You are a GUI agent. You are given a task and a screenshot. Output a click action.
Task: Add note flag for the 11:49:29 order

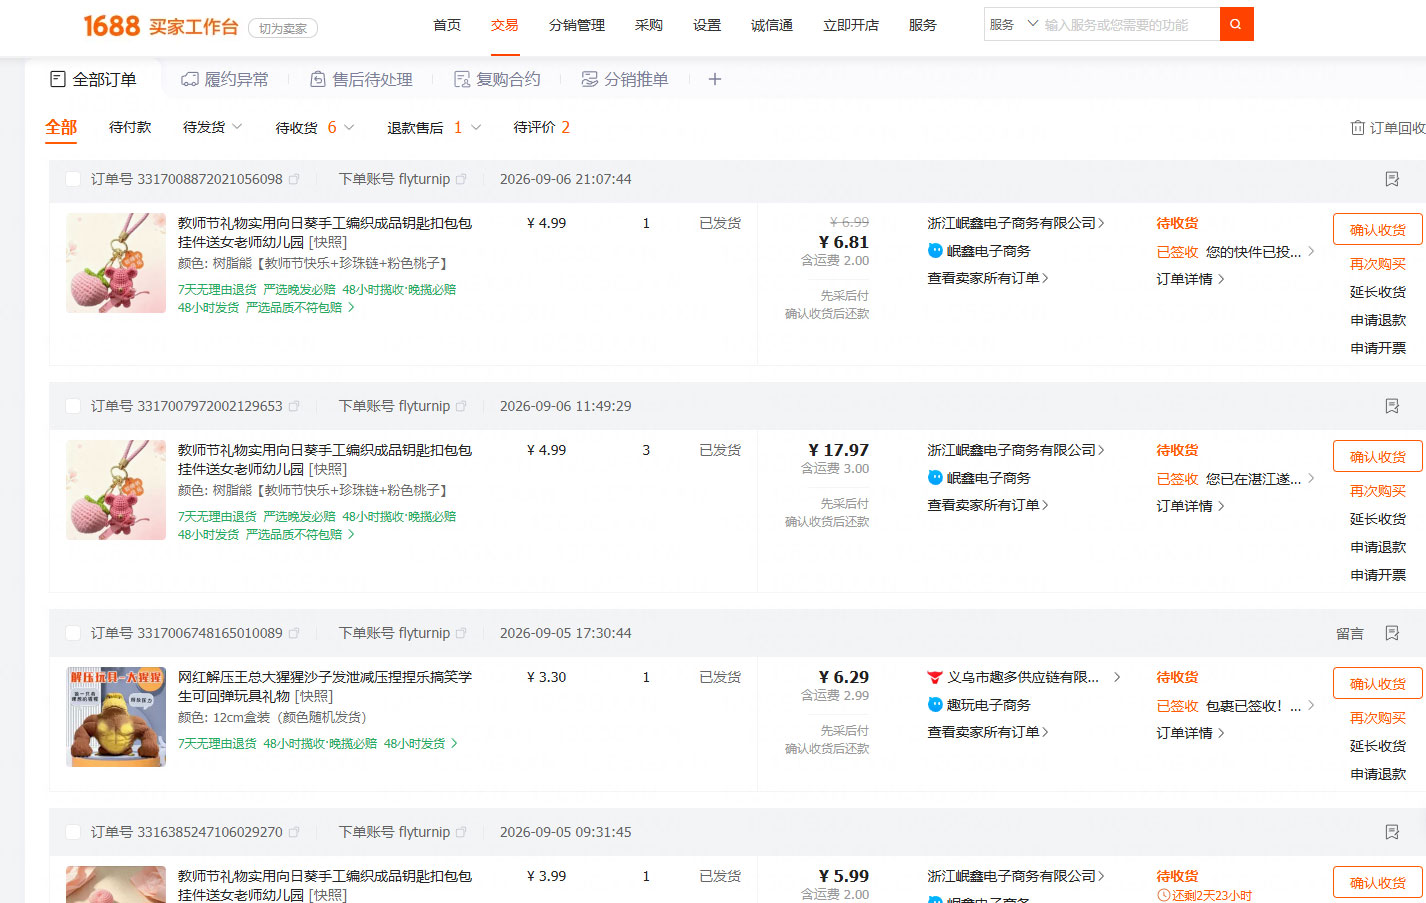(1392, 406)
